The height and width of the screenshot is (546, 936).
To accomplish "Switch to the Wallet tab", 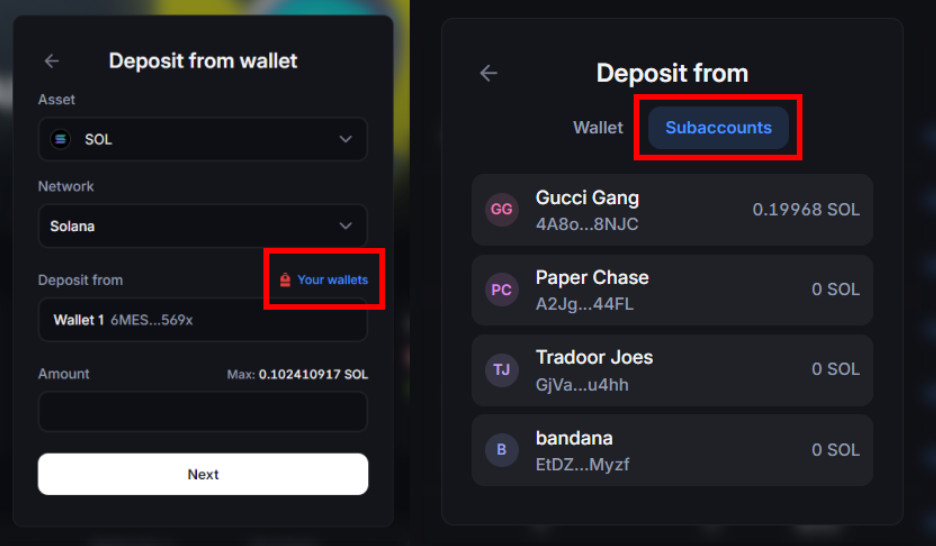I will pyautogui.click(x=598, y=128).
